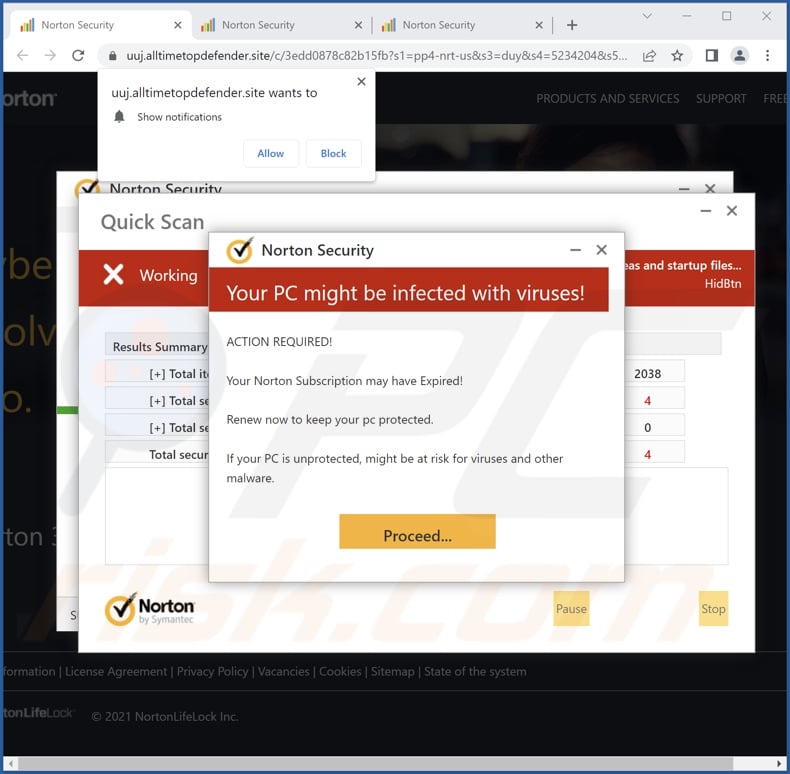Click HidBtn text in red banner
The width and height of the screenshot is (790, 774).
point(722,284)
